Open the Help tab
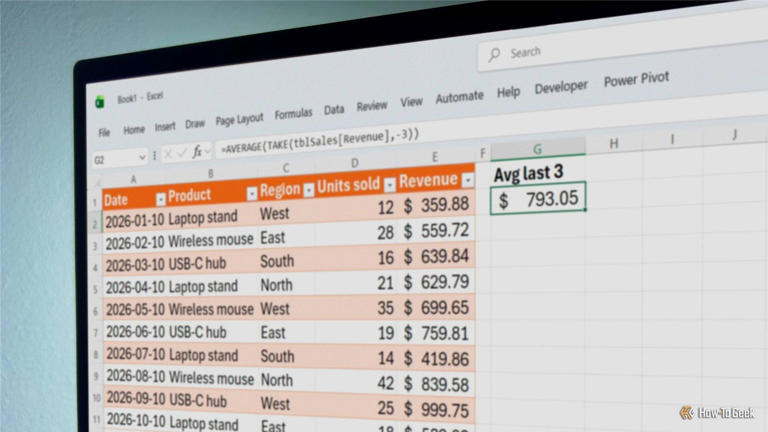This screenshot has width=768, height=432. pos(508,92)
